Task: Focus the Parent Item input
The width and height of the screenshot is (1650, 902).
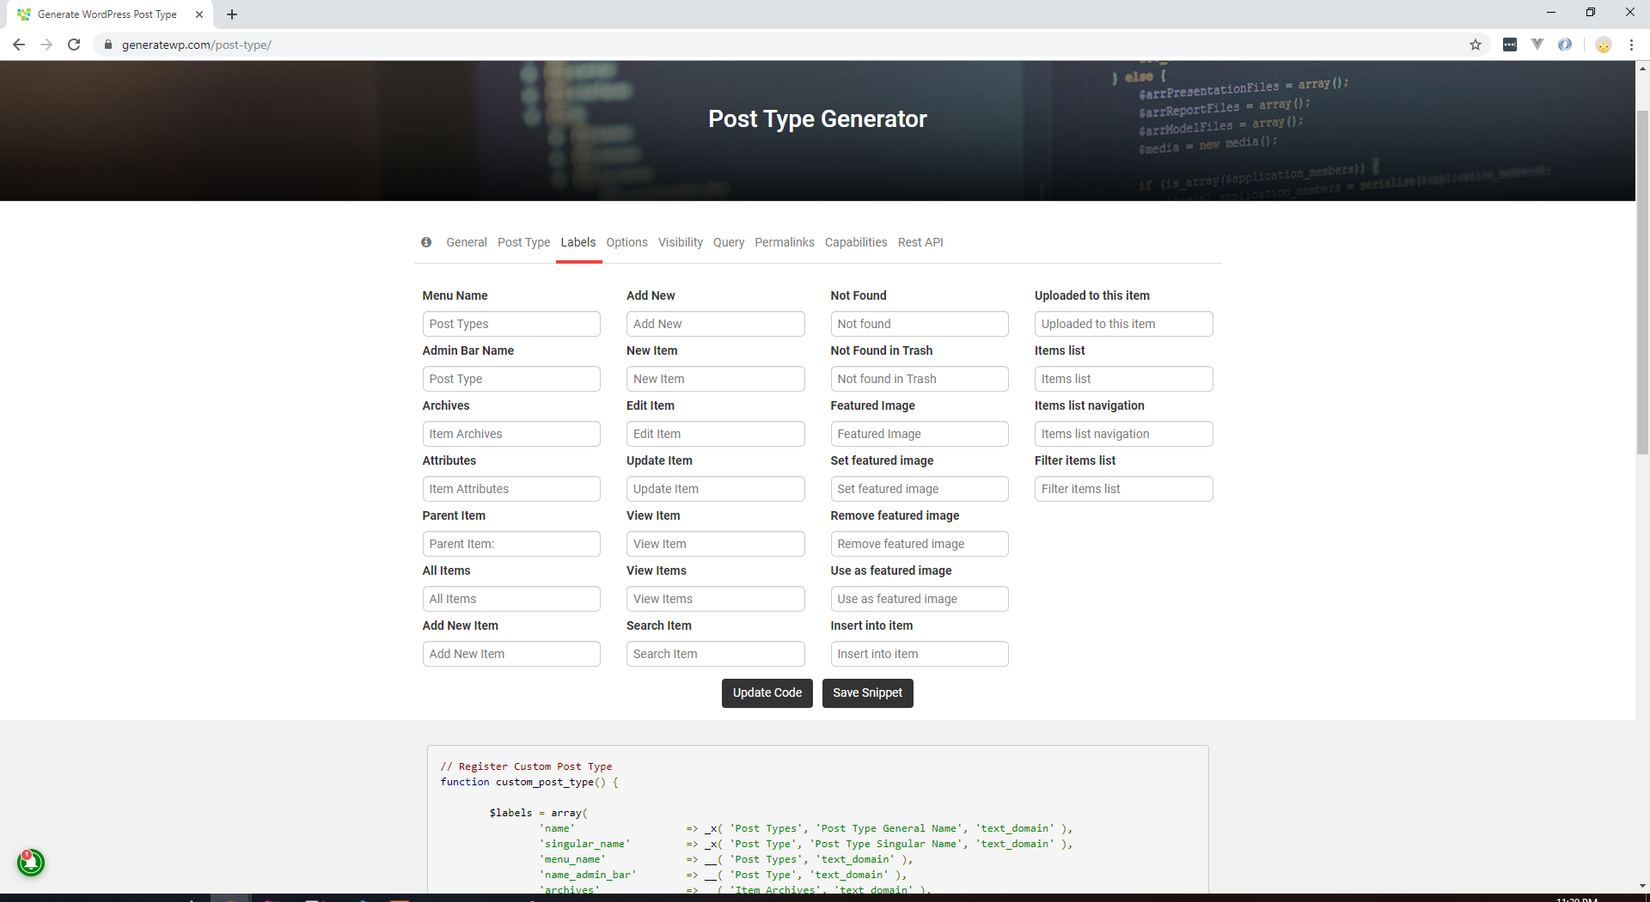Action: (511, 544)
